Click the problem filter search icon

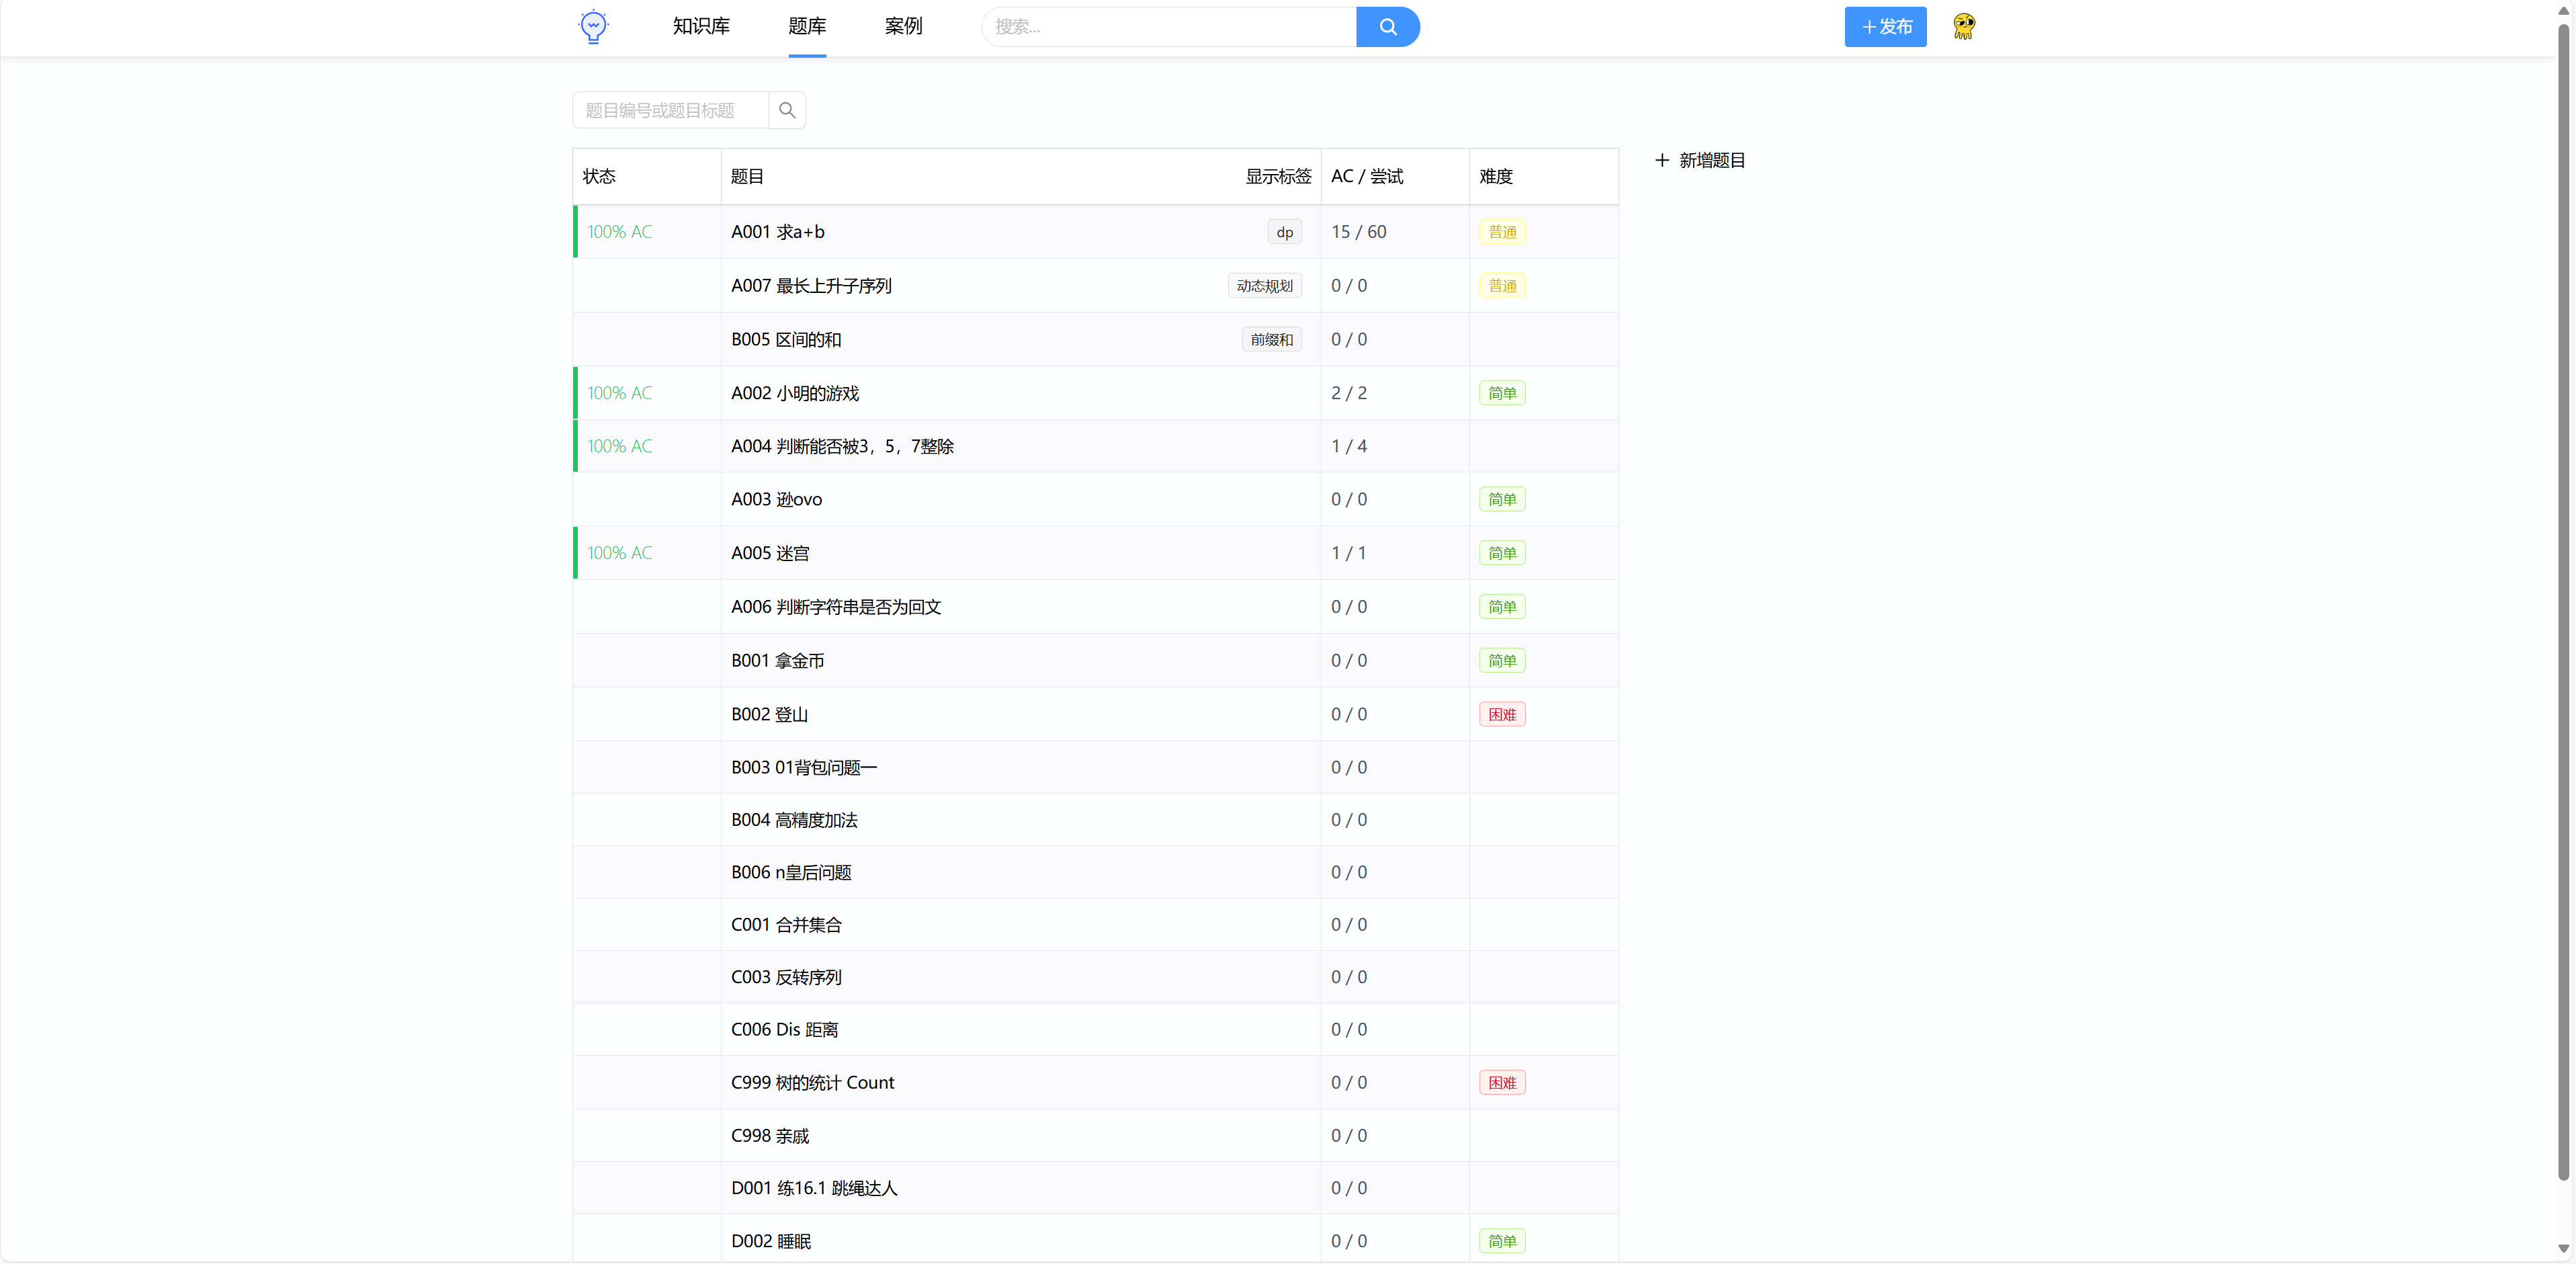pyautogui.click(x=787, y=110)
